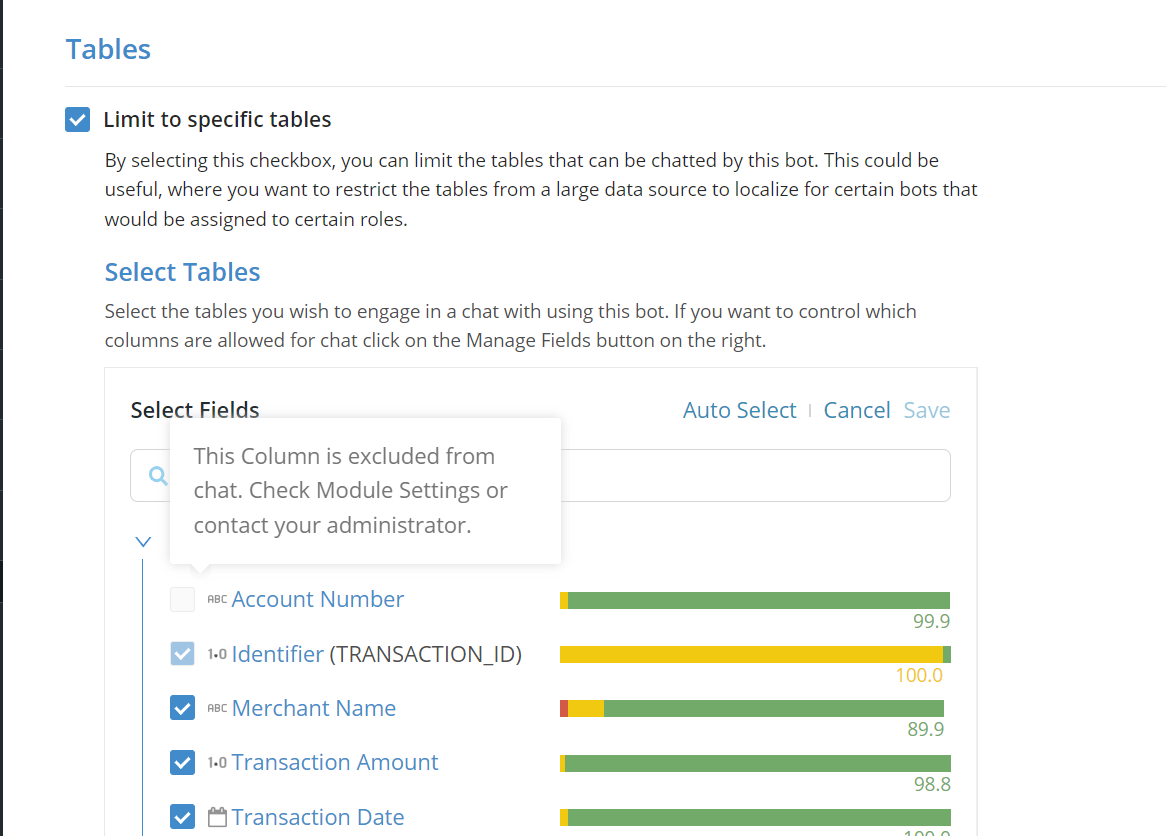Open the Transaction Amount field
The width and height of the screenshot is (1166, 836).
pos(335,762)
